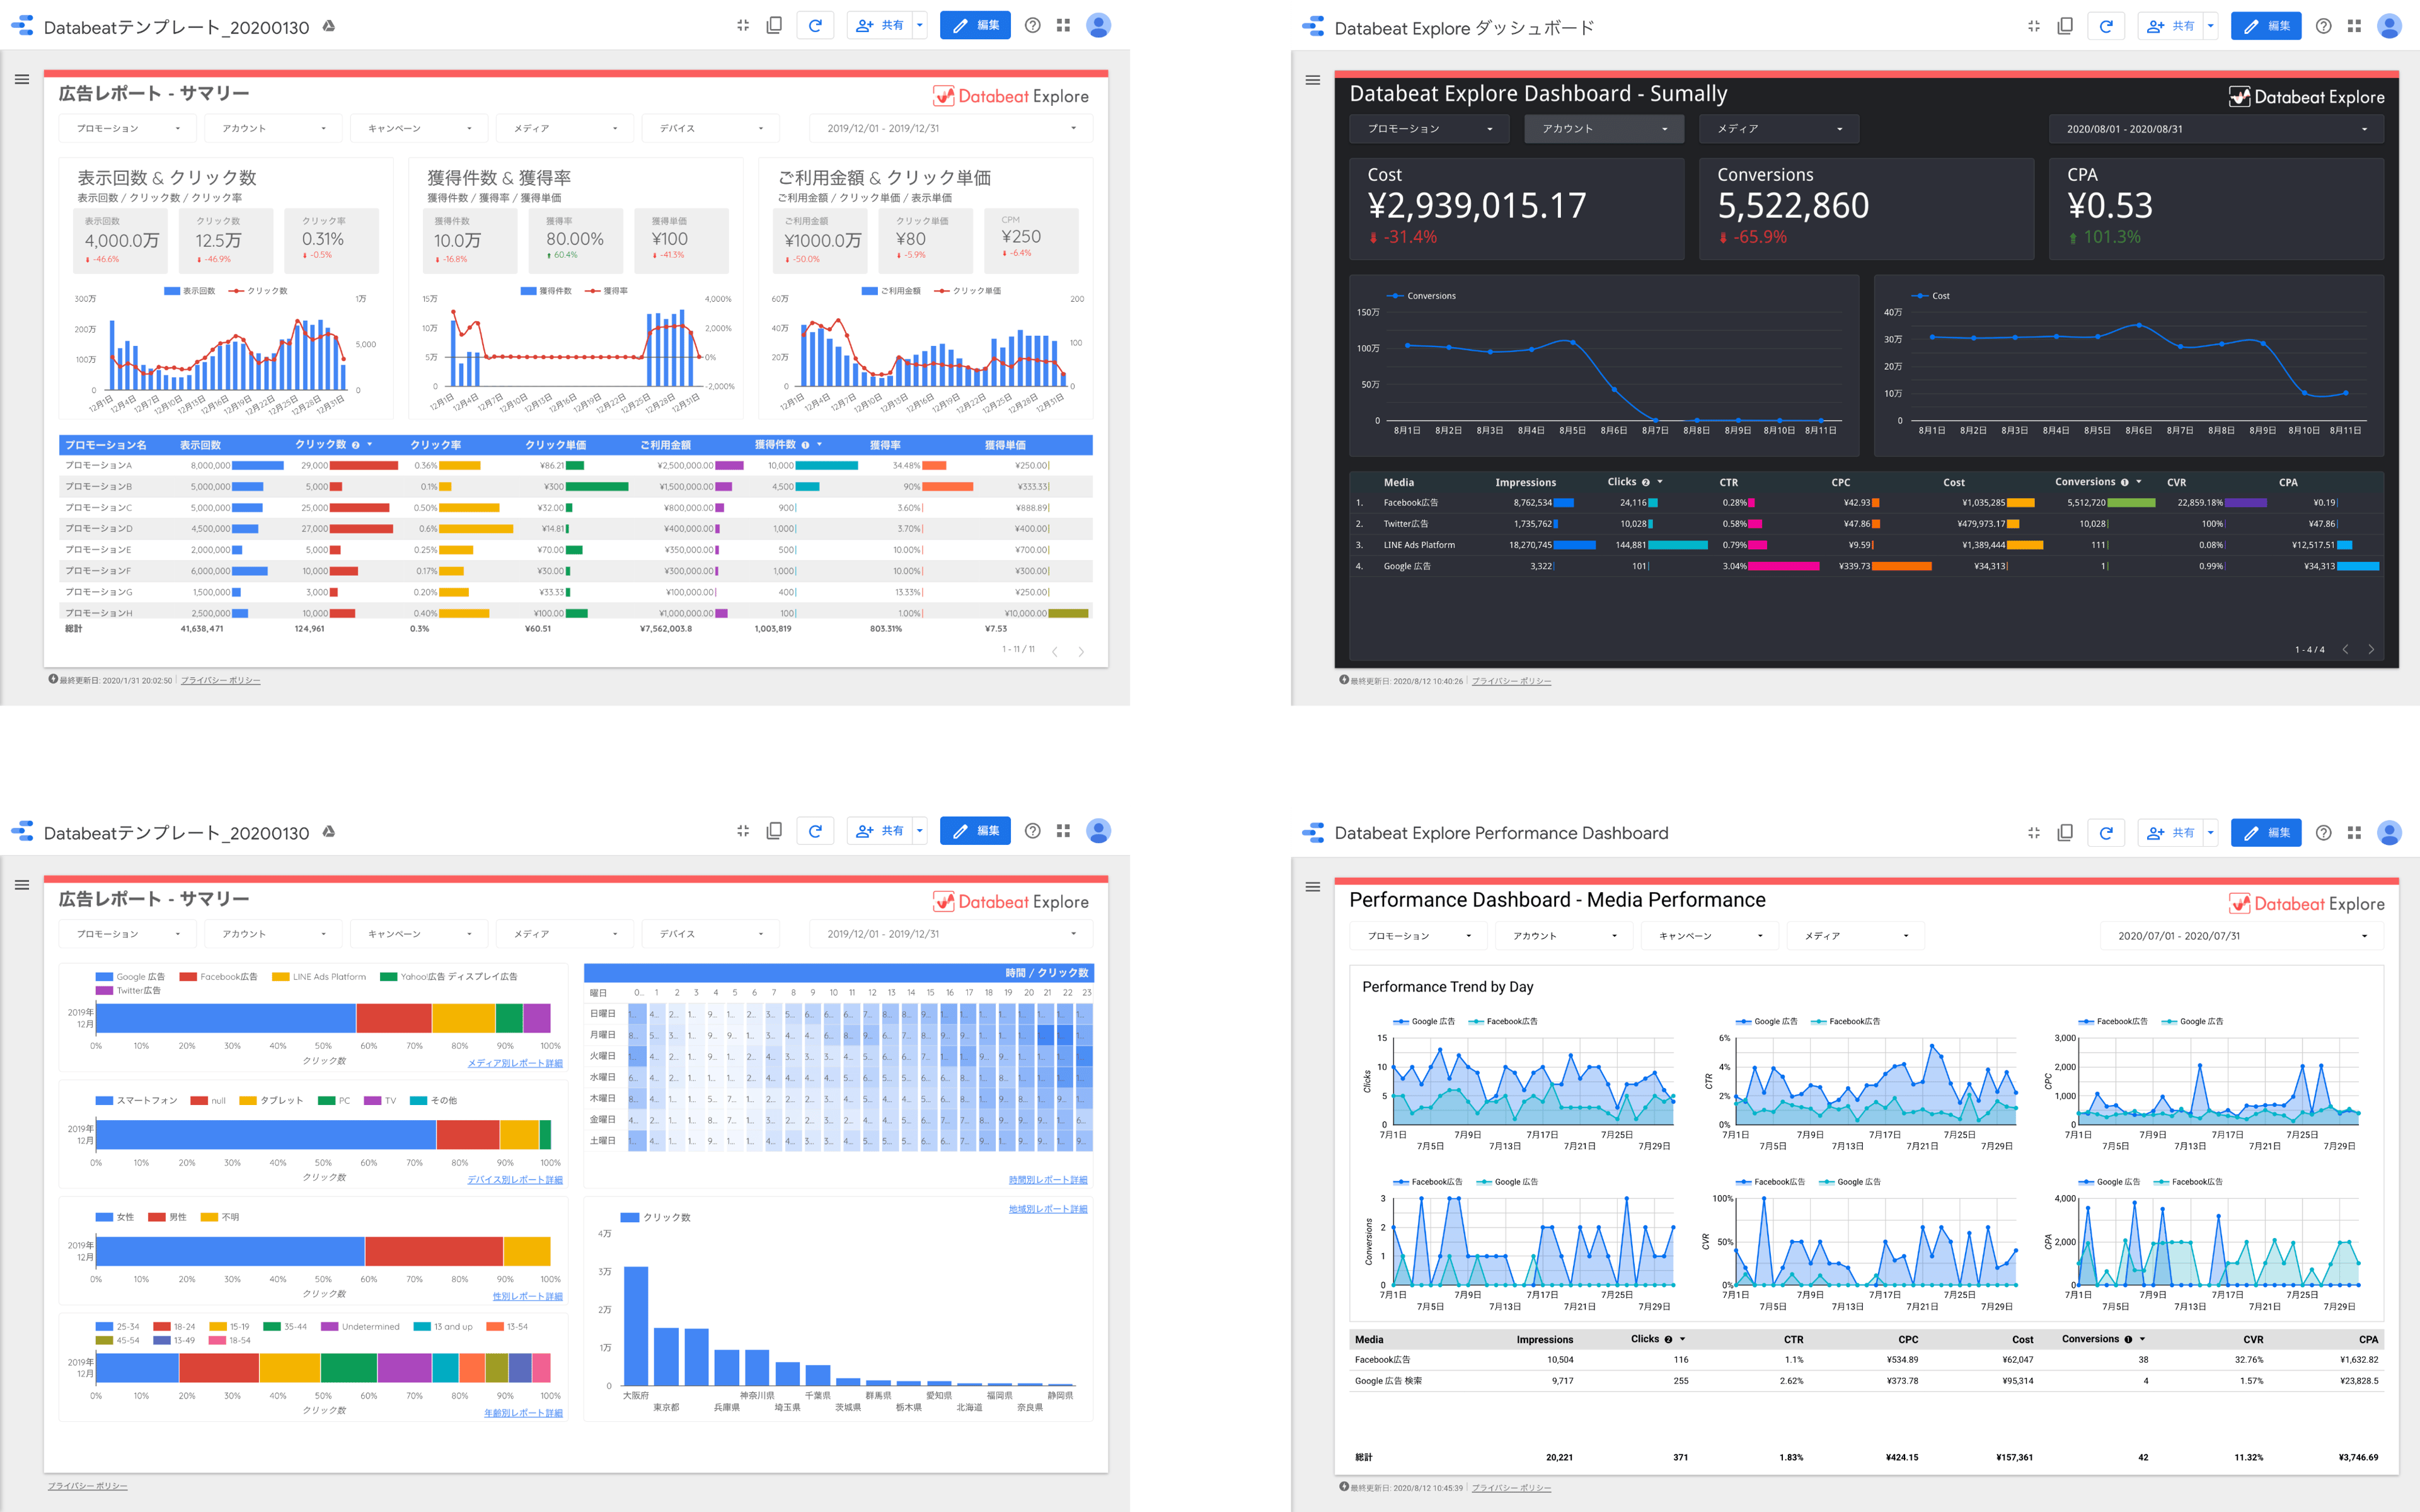The height and width of the screenshot is (1512, 2420).
Task: Open the キャンペーン filter in the Performance Dashboard
Action: 1710,936
